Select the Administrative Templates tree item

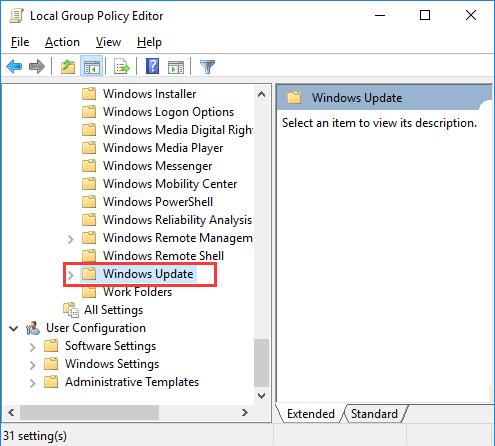132,382
